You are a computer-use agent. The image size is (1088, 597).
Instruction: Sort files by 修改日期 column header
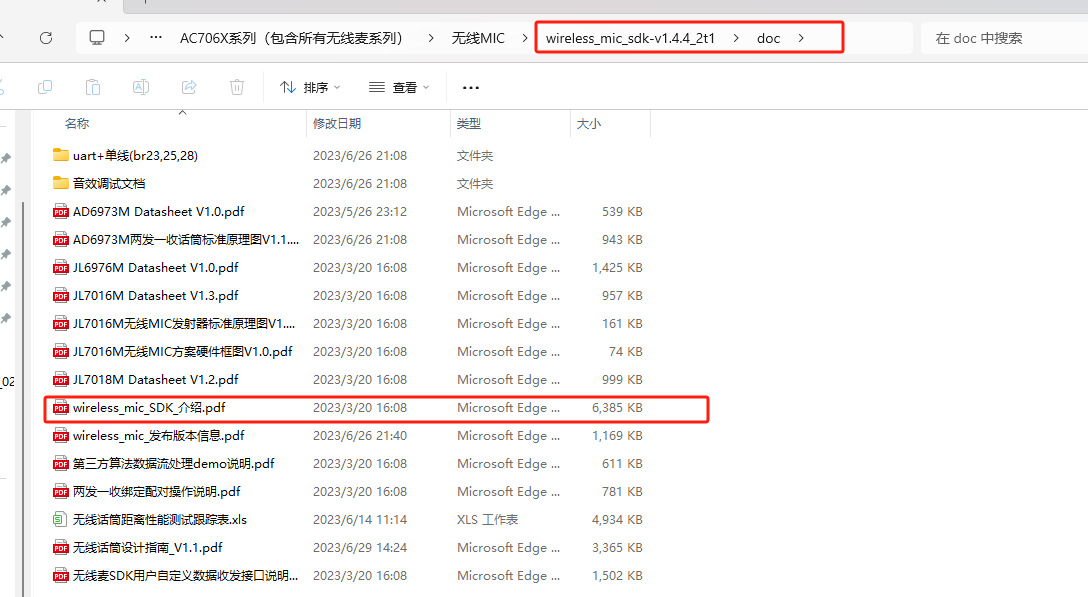pyautogui.click(x=337, y=124)
